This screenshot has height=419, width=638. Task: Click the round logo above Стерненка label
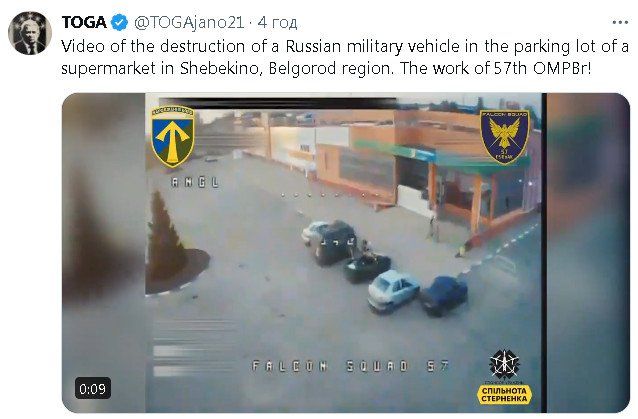pyautogui.click(x=504, y=364)
